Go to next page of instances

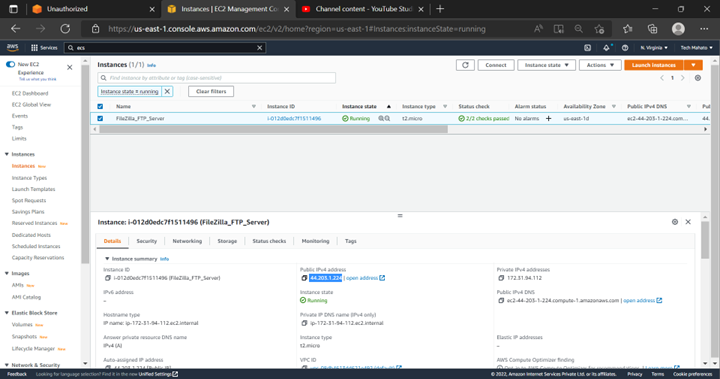(683, 78)
